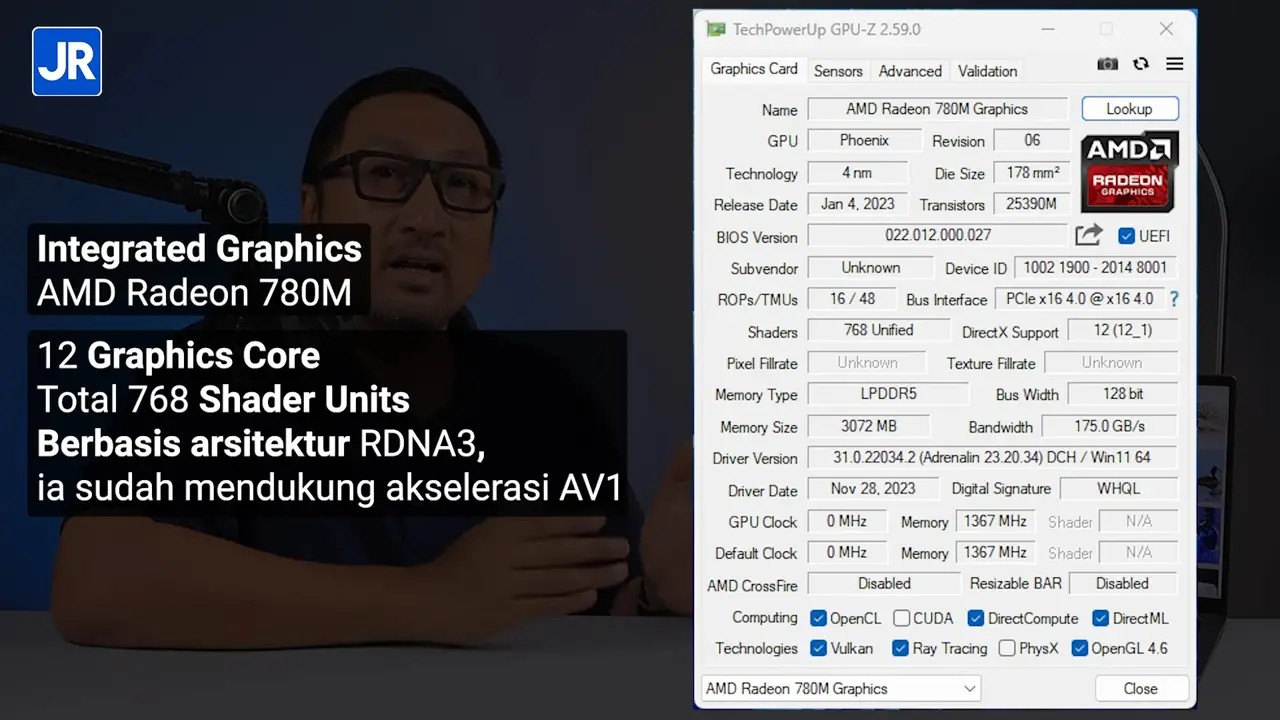The height and width of the screenshot is (720, 1280).
Task: Click the Device ID value 1002 1900 - 2014 8001
Action: [1095, 267]
